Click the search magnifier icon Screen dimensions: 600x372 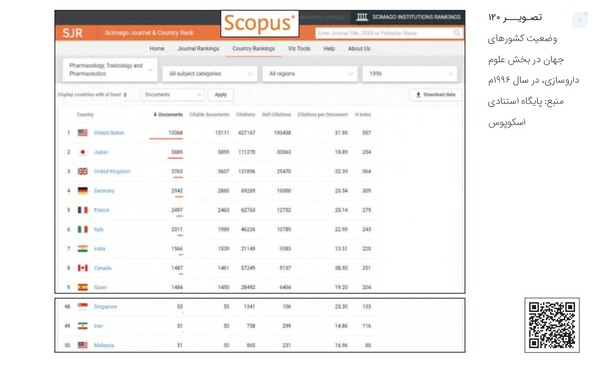tap(457, 33)
